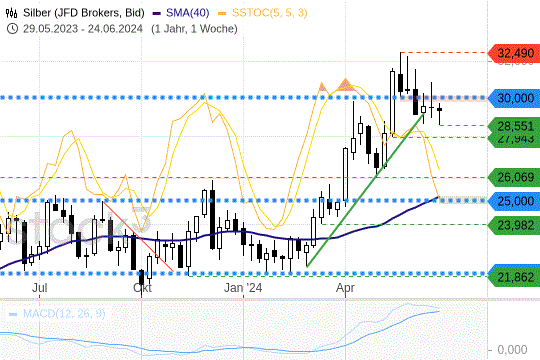Click the Jan '24 time axis label
This screenshot has width=540, height=360.
click(x=243, y=288)
